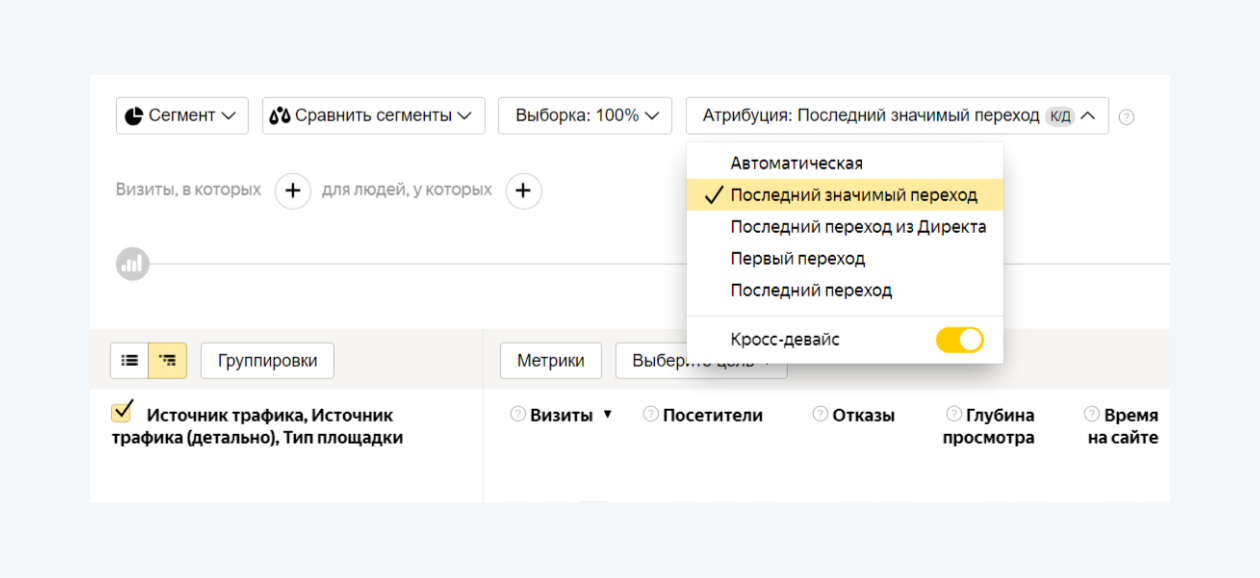Viewport: 1260px width, 578px height.
Task: Click the gray chart icon on timeline
Action: (x=132, y=264)
